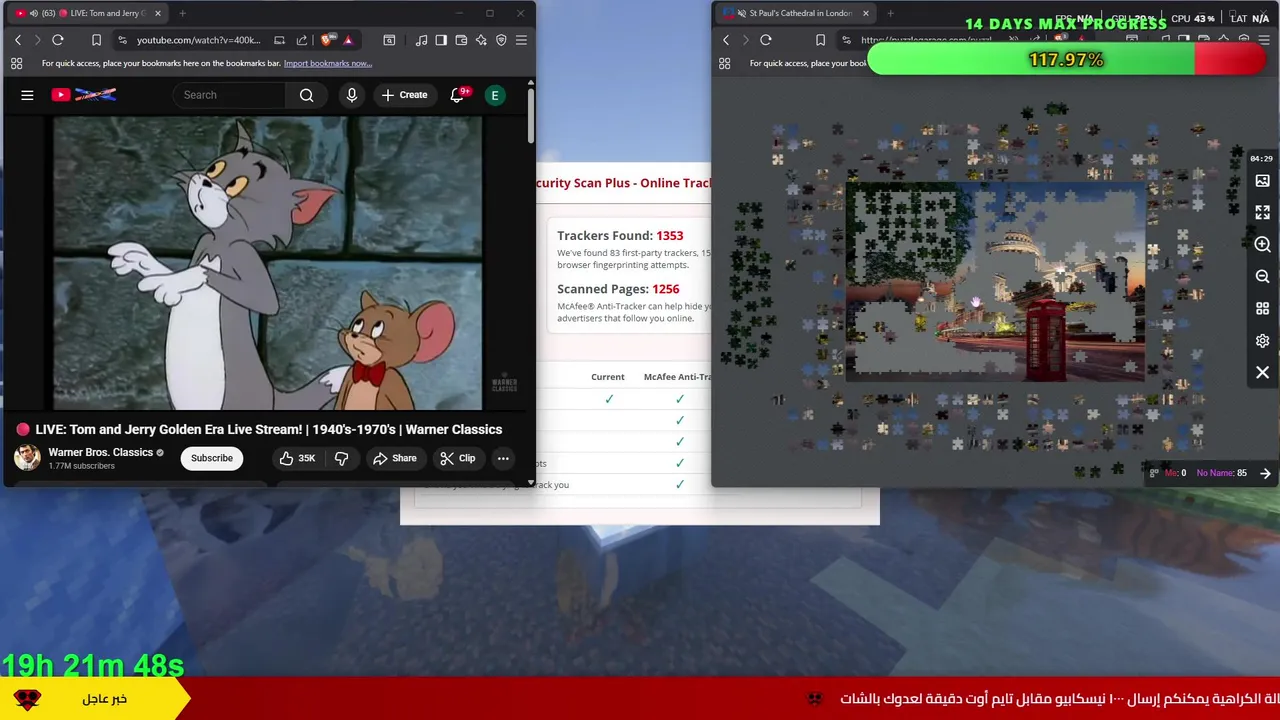The image size is (1280, 720).
Task: Open the apps grid icon on YouTube bookmarks bar
Action: coord(16,63)
